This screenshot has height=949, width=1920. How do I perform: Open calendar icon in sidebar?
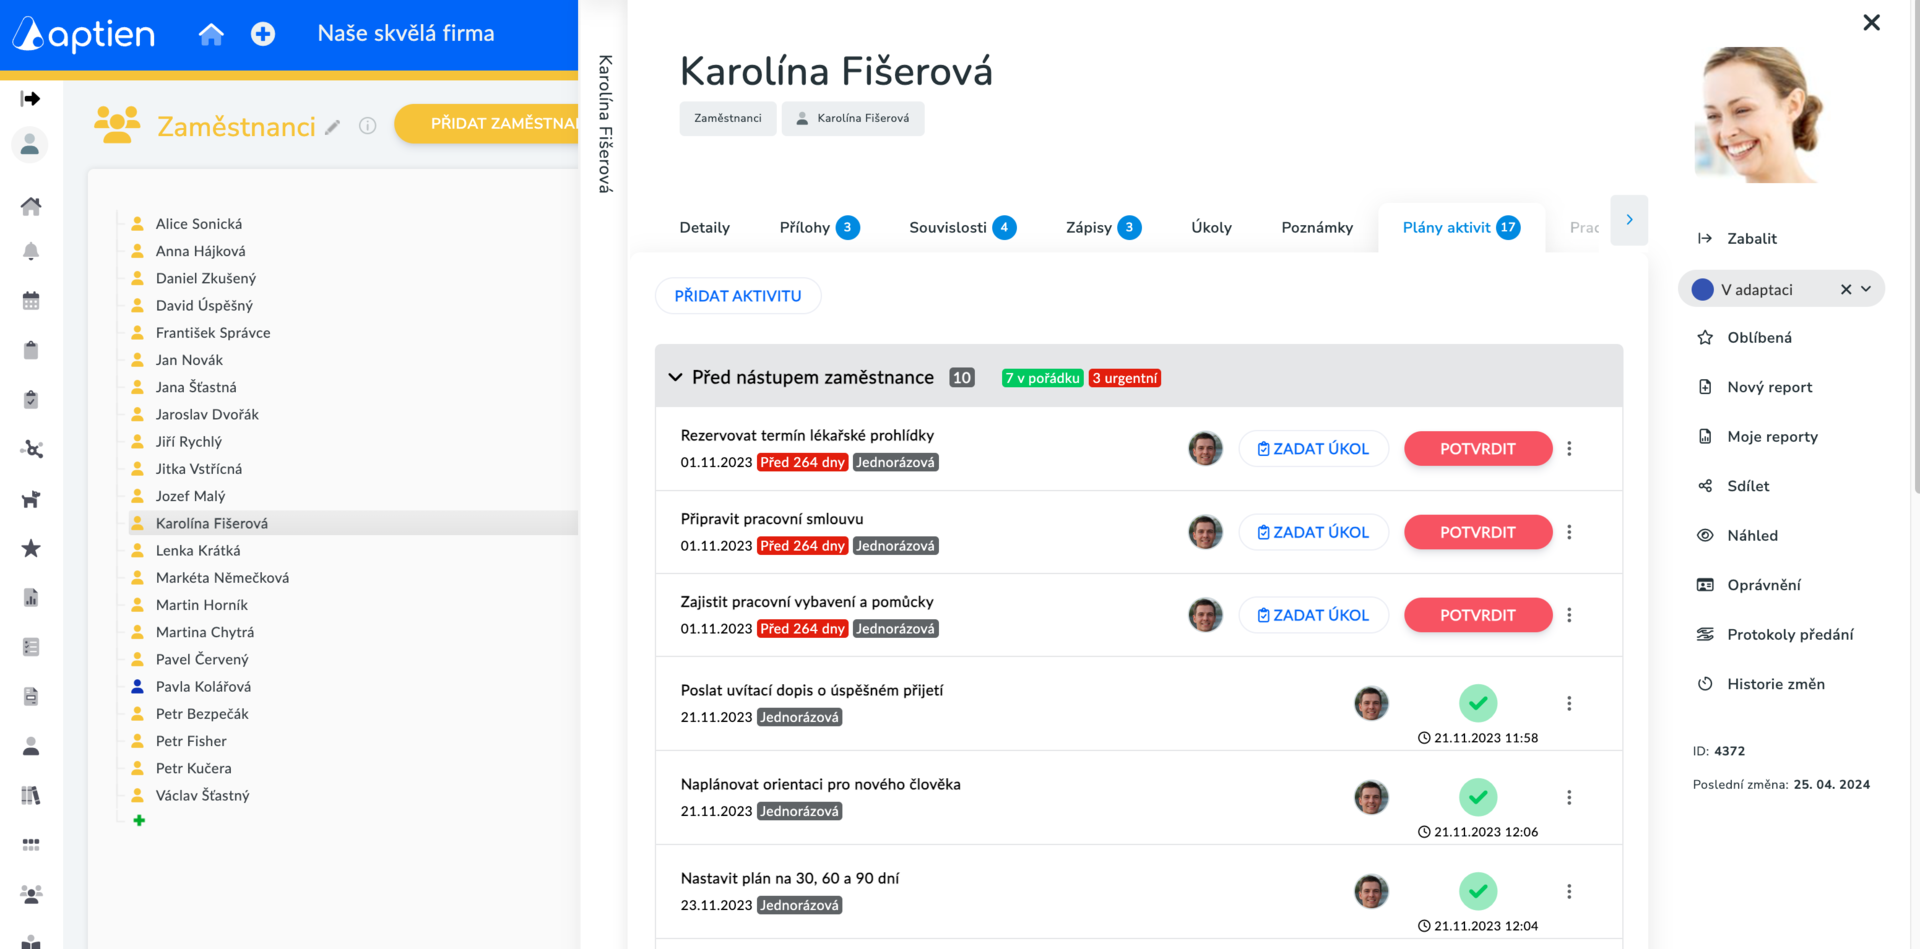pyautogui.click(x=31, y=300)
